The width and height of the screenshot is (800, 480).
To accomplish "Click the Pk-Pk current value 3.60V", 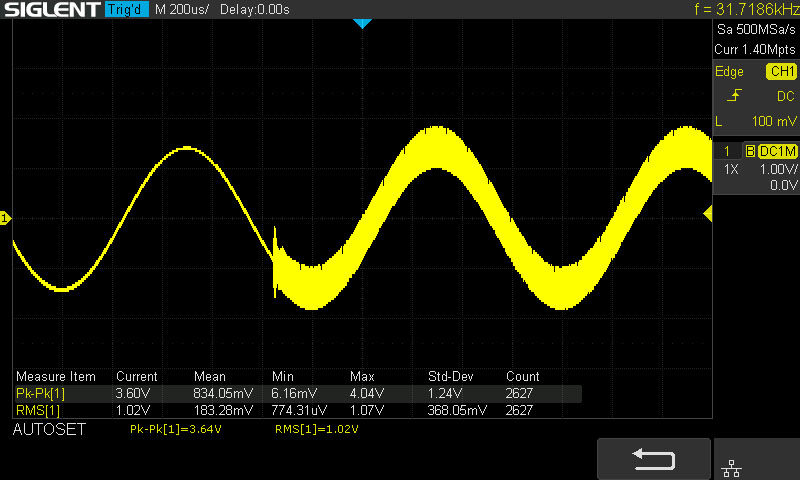I will pyautogui.click(x=133, y=393).
